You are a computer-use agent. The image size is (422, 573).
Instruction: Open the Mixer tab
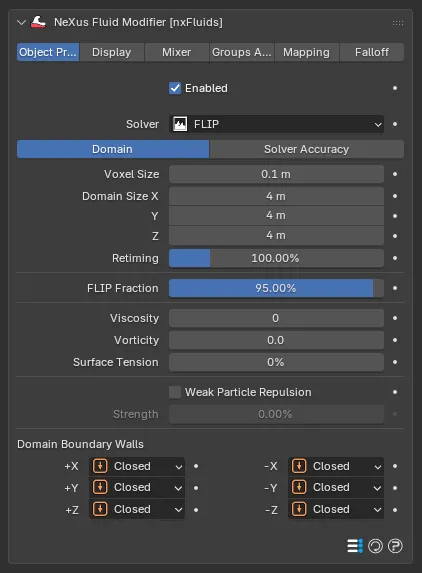pyautogui.click(x=176, y=52)
